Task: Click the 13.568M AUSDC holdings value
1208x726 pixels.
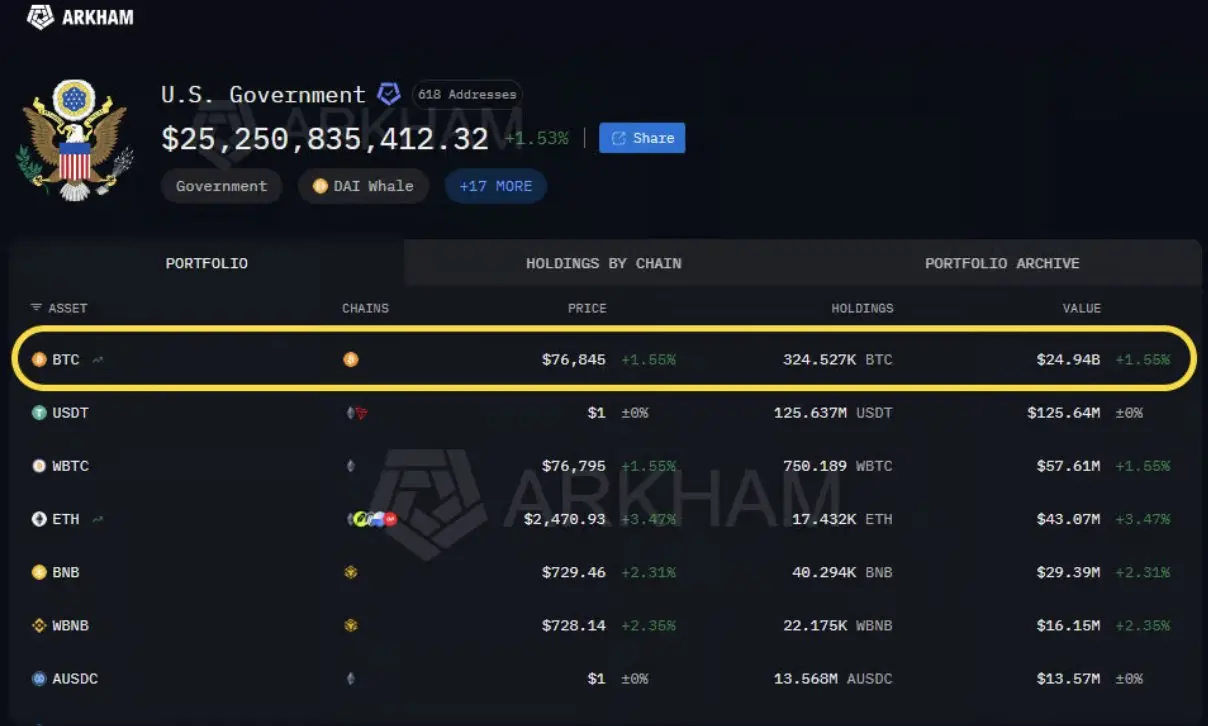Action: click(833, 679)
